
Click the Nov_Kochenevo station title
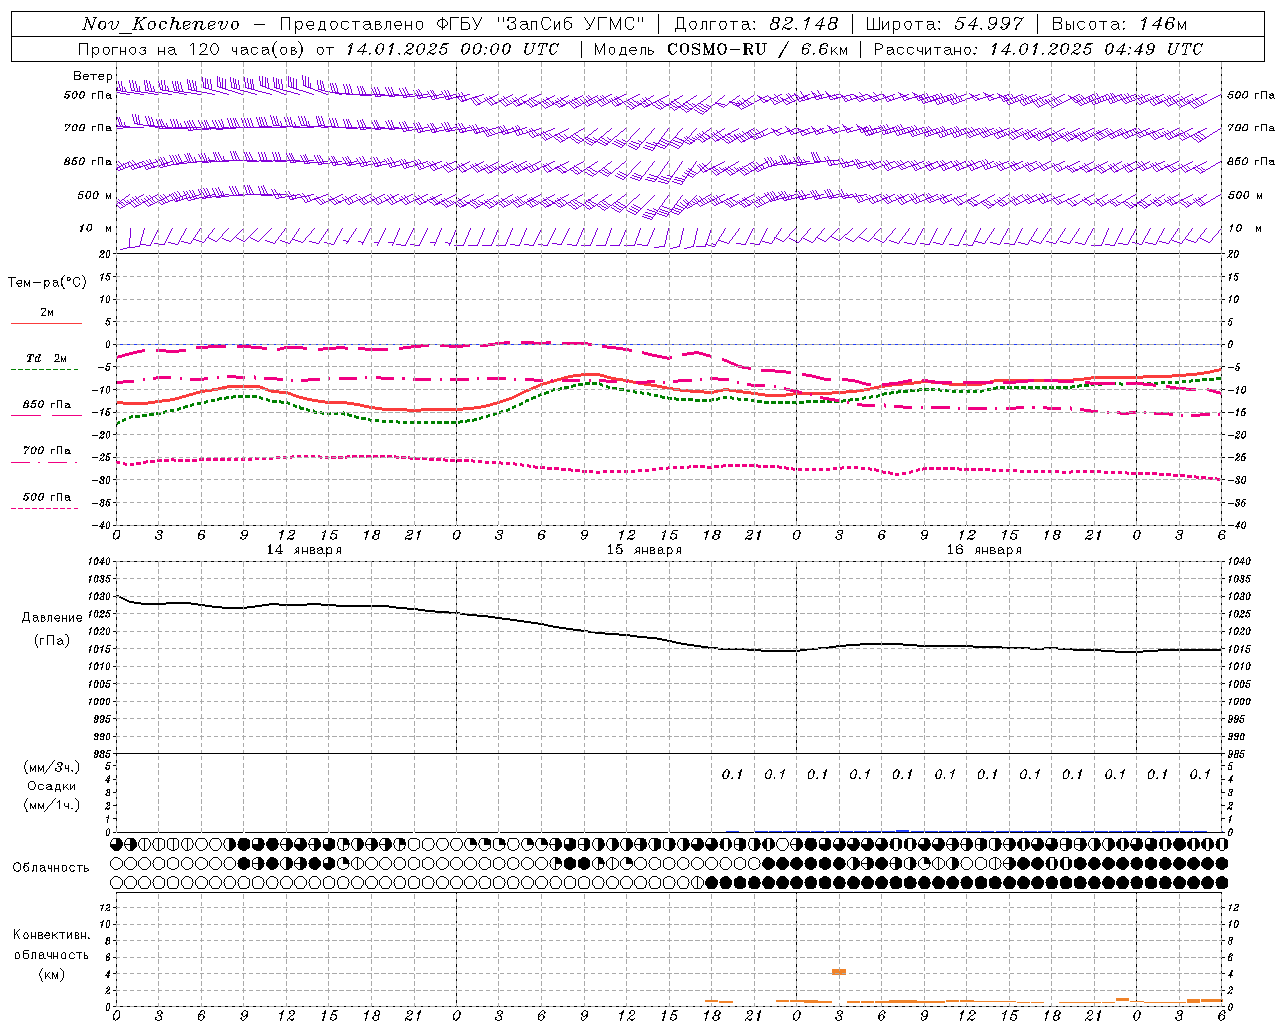tap(161, 24)
